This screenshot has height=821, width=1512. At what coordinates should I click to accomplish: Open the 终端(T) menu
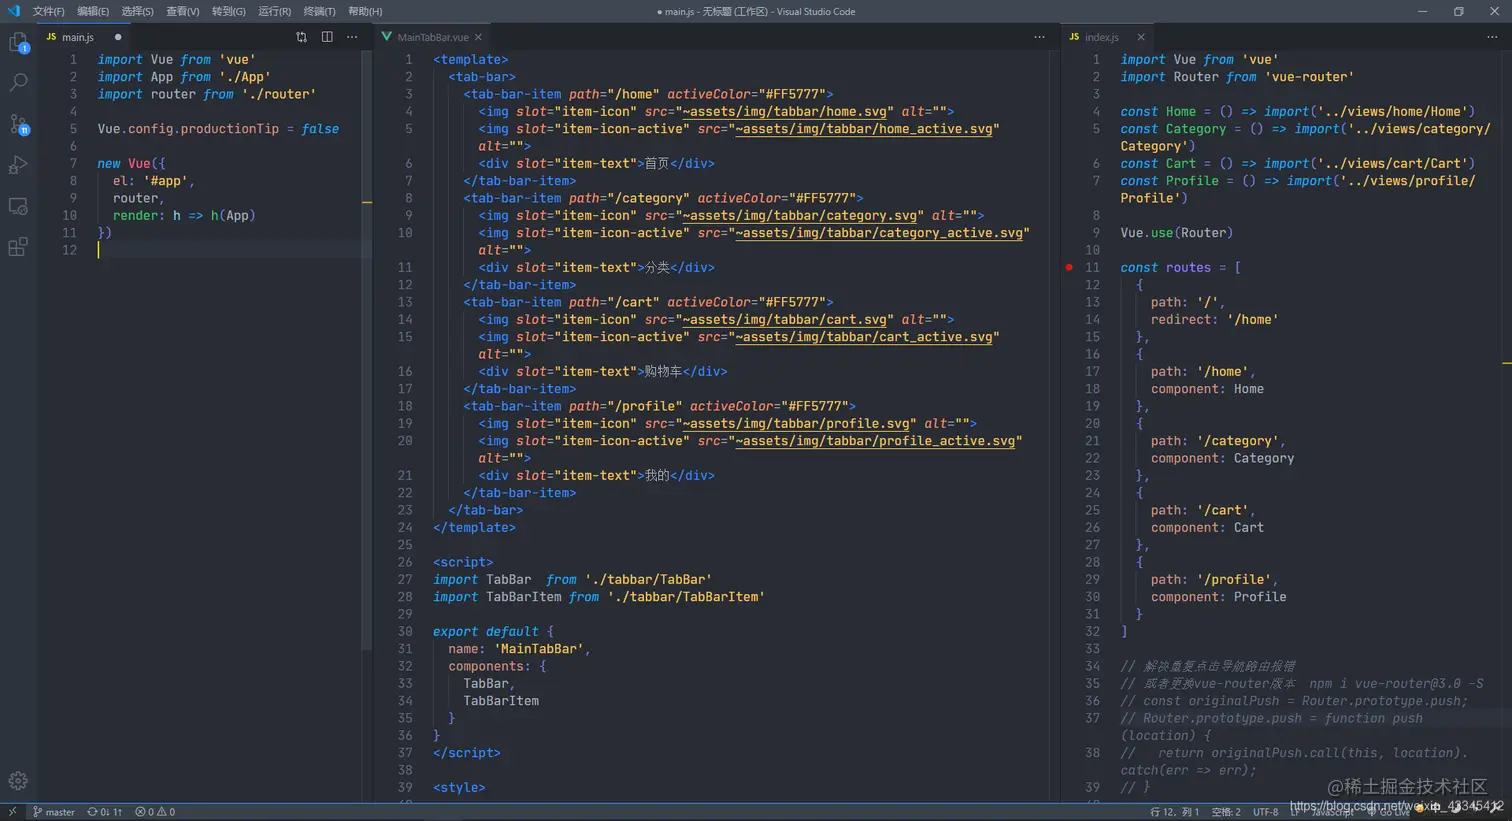click(x=319, y=11)
